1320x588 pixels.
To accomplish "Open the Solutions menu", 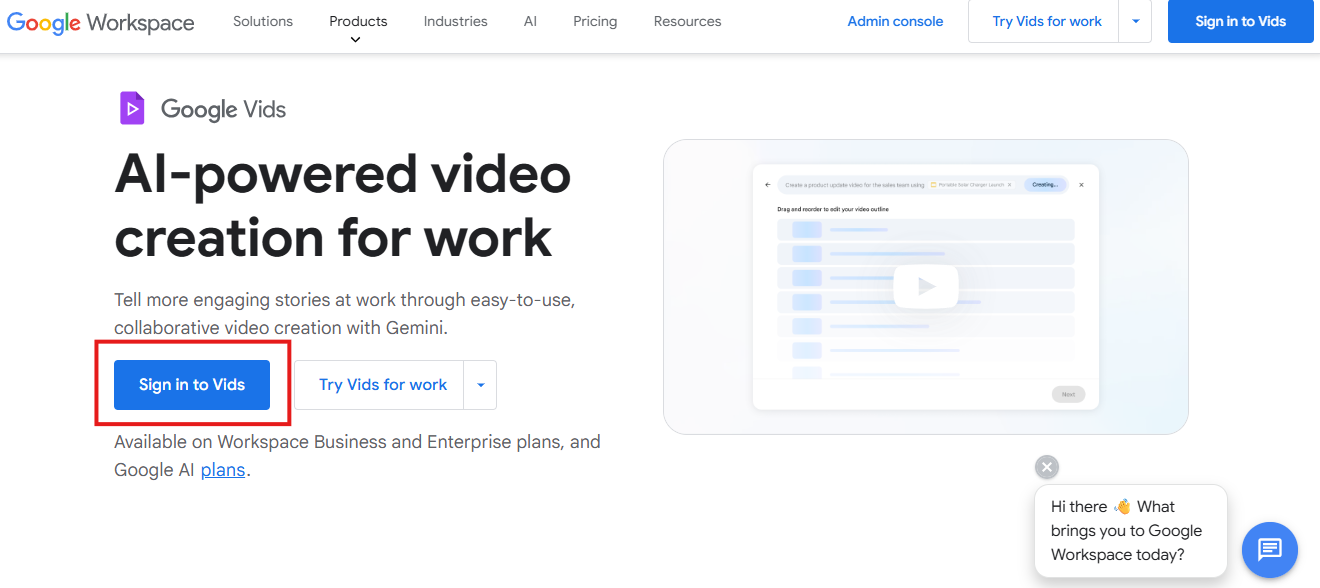I will tap(263, 21).
